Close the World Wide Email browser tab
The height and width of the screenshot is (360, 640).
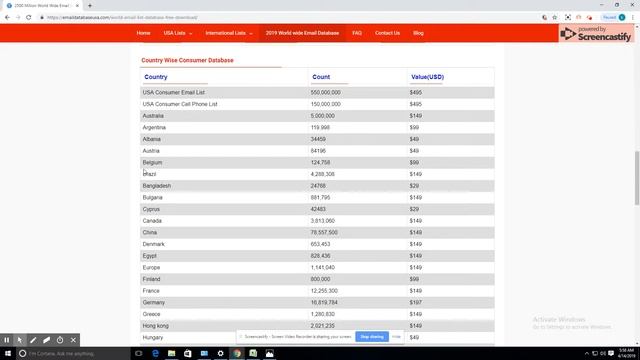pyautogui.click(x=77, y=6)
